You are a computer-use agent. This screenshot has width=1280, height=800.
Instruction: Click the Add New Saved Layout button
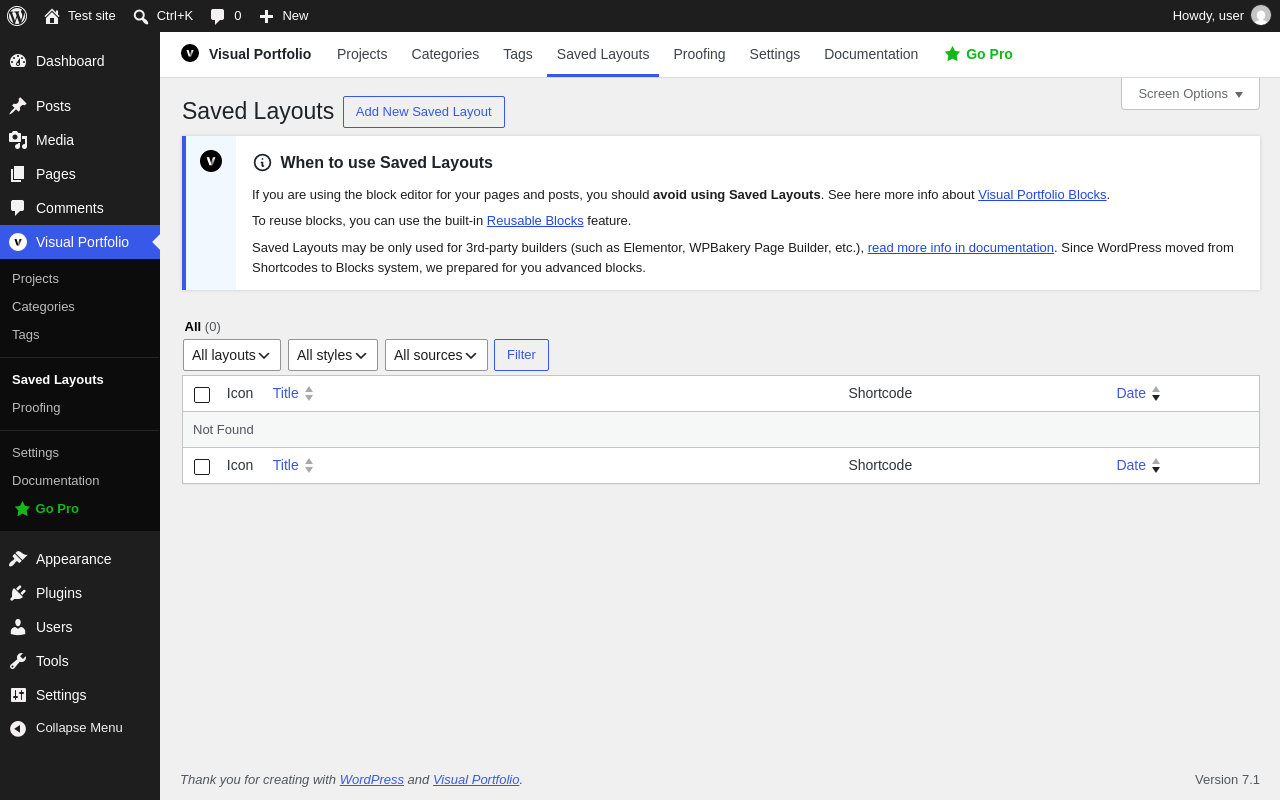point(424,112)
